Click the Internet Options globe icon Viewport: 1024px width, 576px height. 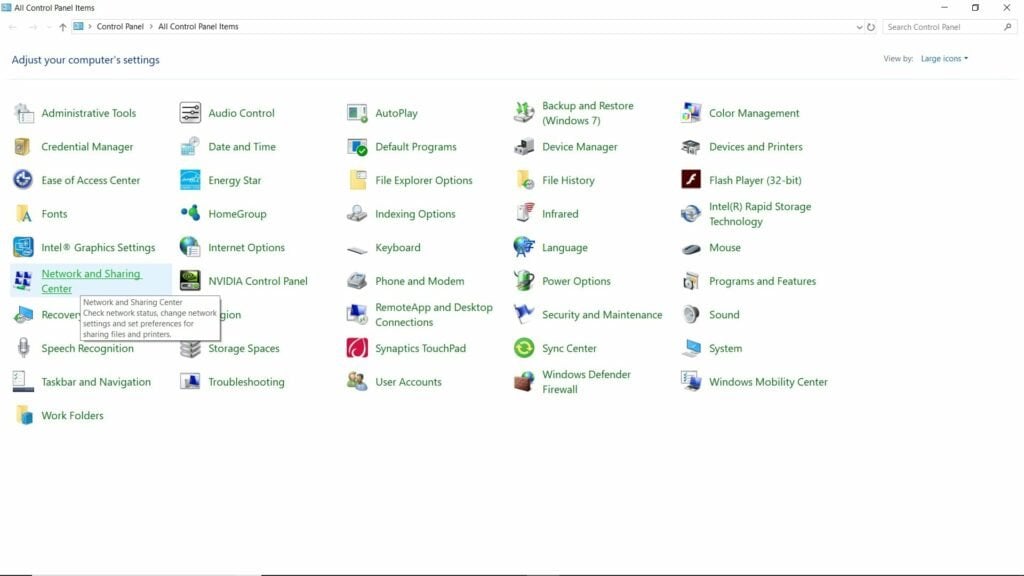(190, 247)
